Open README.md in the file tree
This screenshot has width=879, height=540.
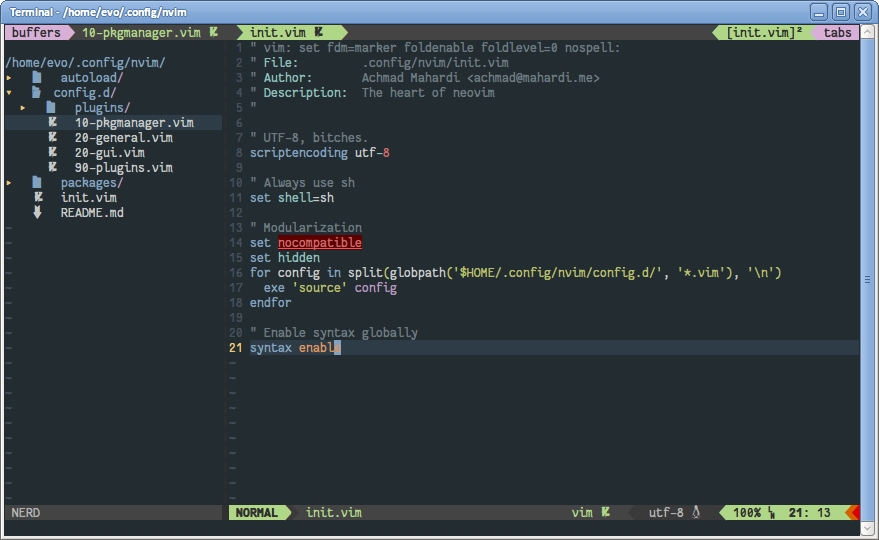92,213
